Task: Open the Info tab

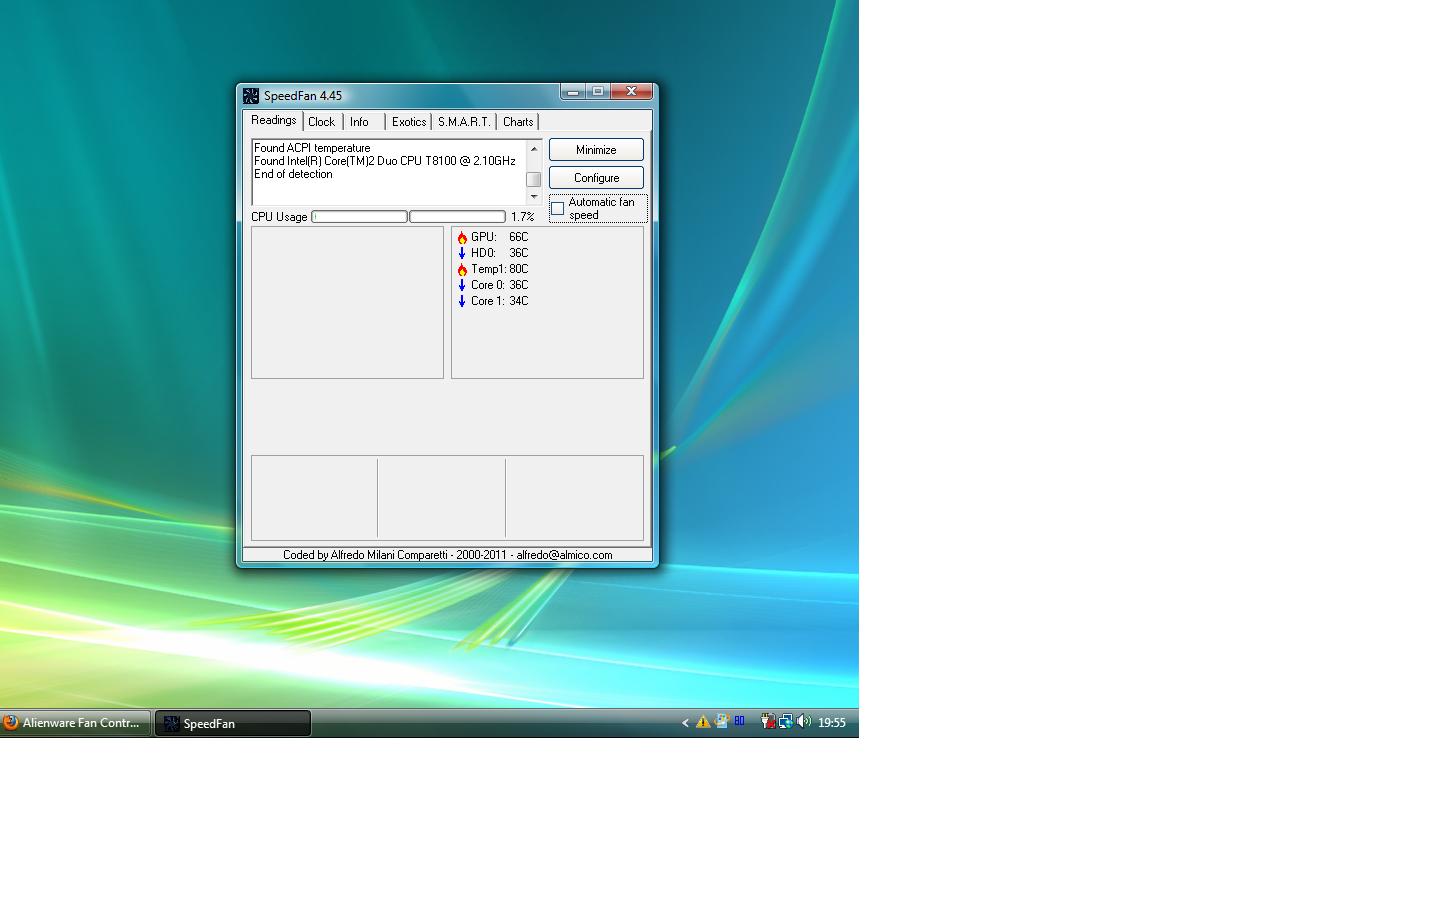Action: [359, 122]
